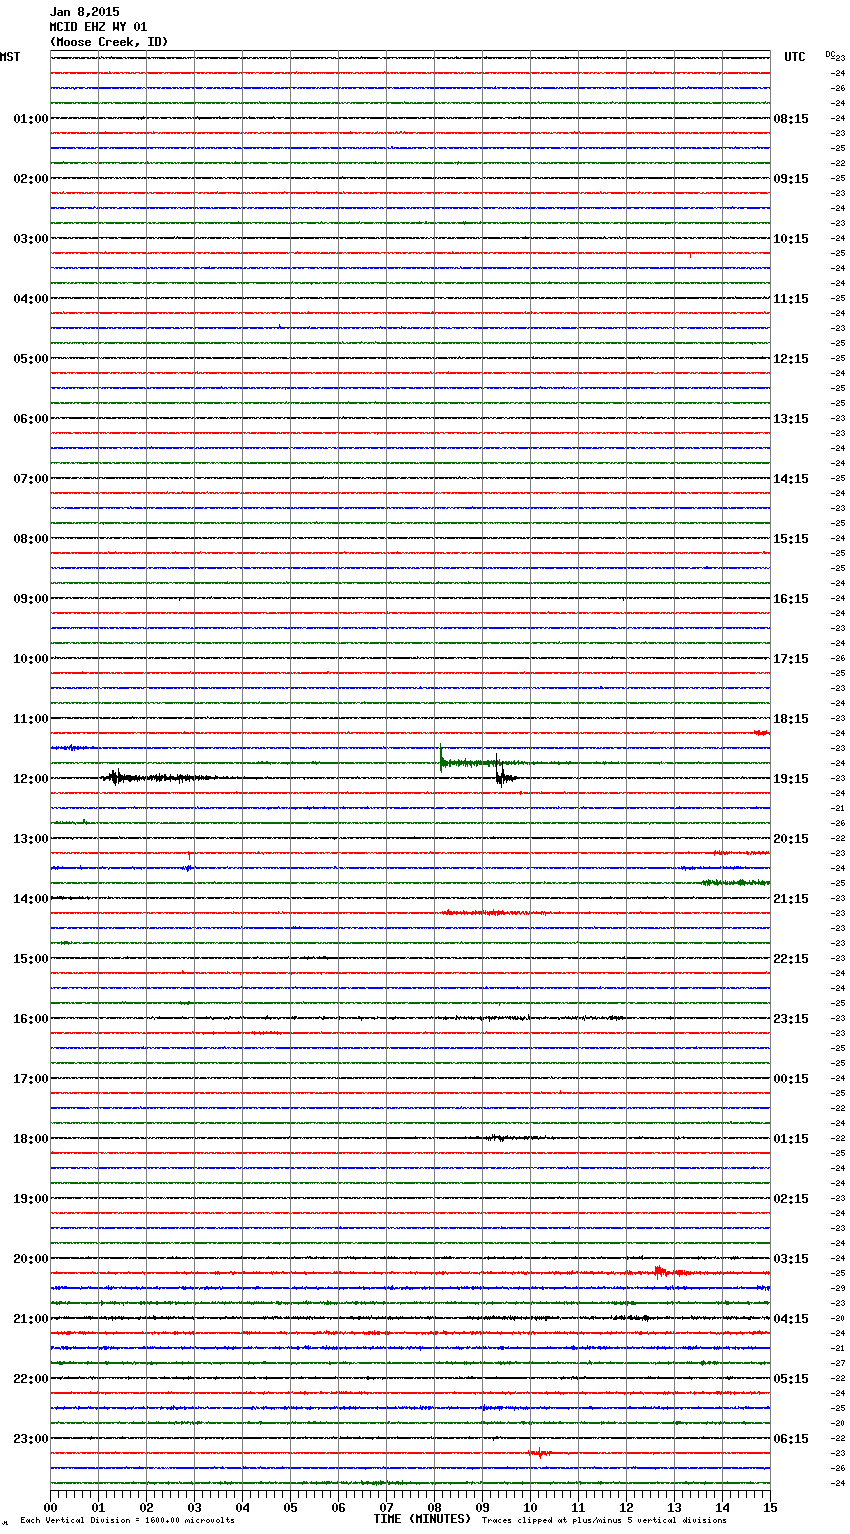This screenshot has width=850, height=1534.
Task: Select the MST row label "12:00"
Action: [x=31, y=779]
